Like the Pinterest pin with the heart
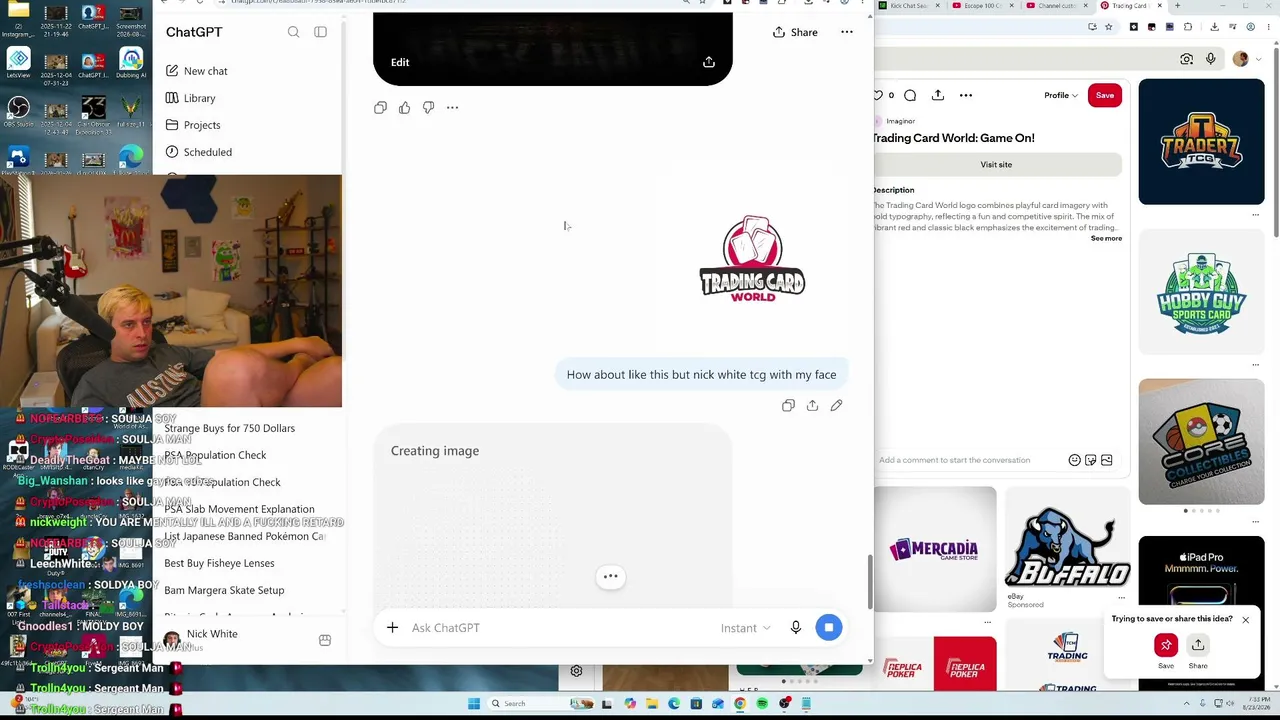 pos(879,95)
